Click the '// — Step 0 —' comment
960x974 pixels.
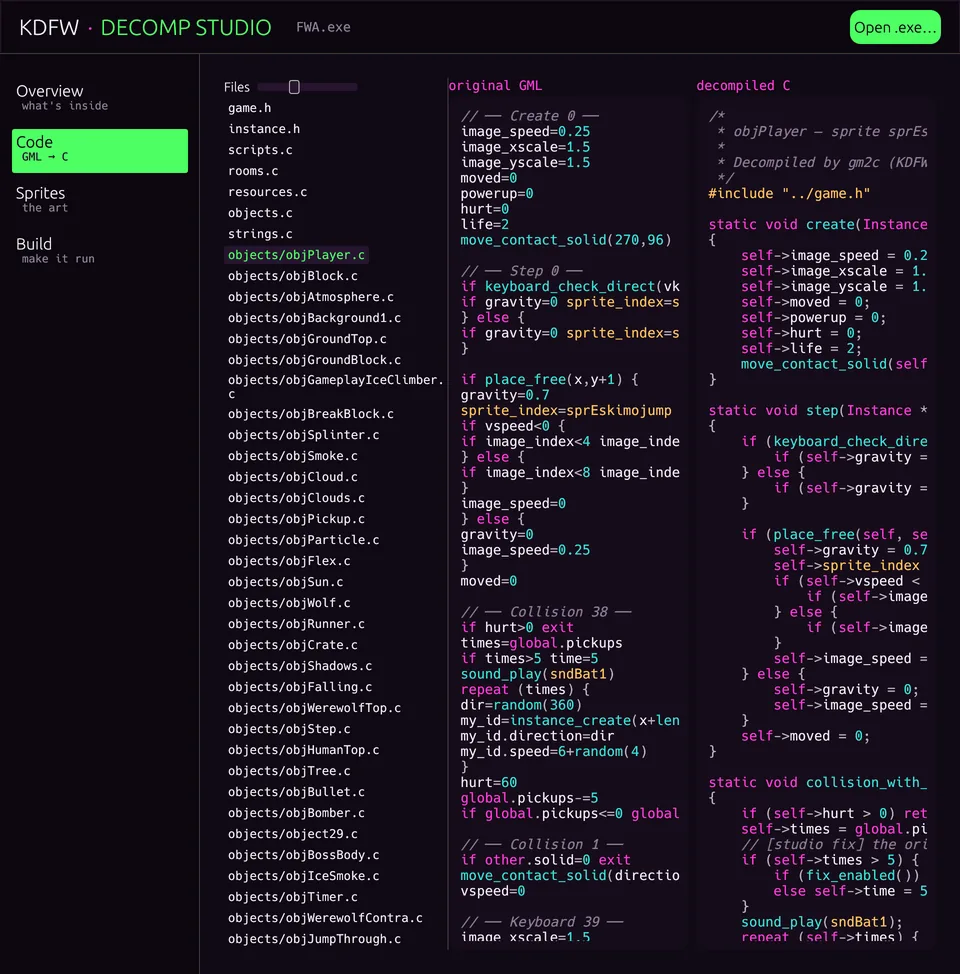coord(521,271)
